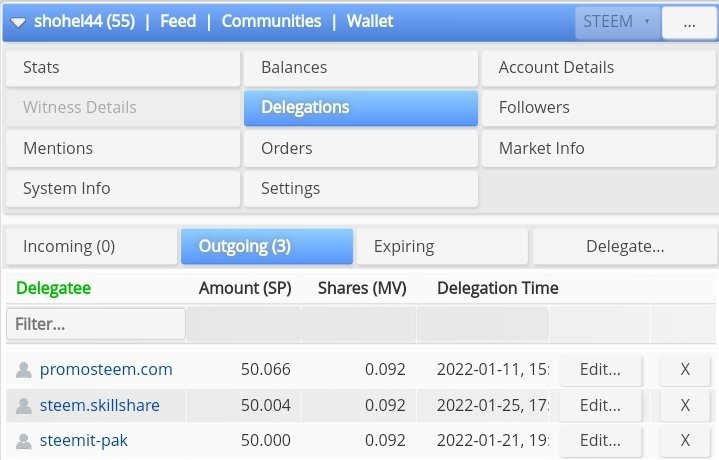Show Outgoing (3) delegations
Screen dimensions: 719x460
click(267, 246)
